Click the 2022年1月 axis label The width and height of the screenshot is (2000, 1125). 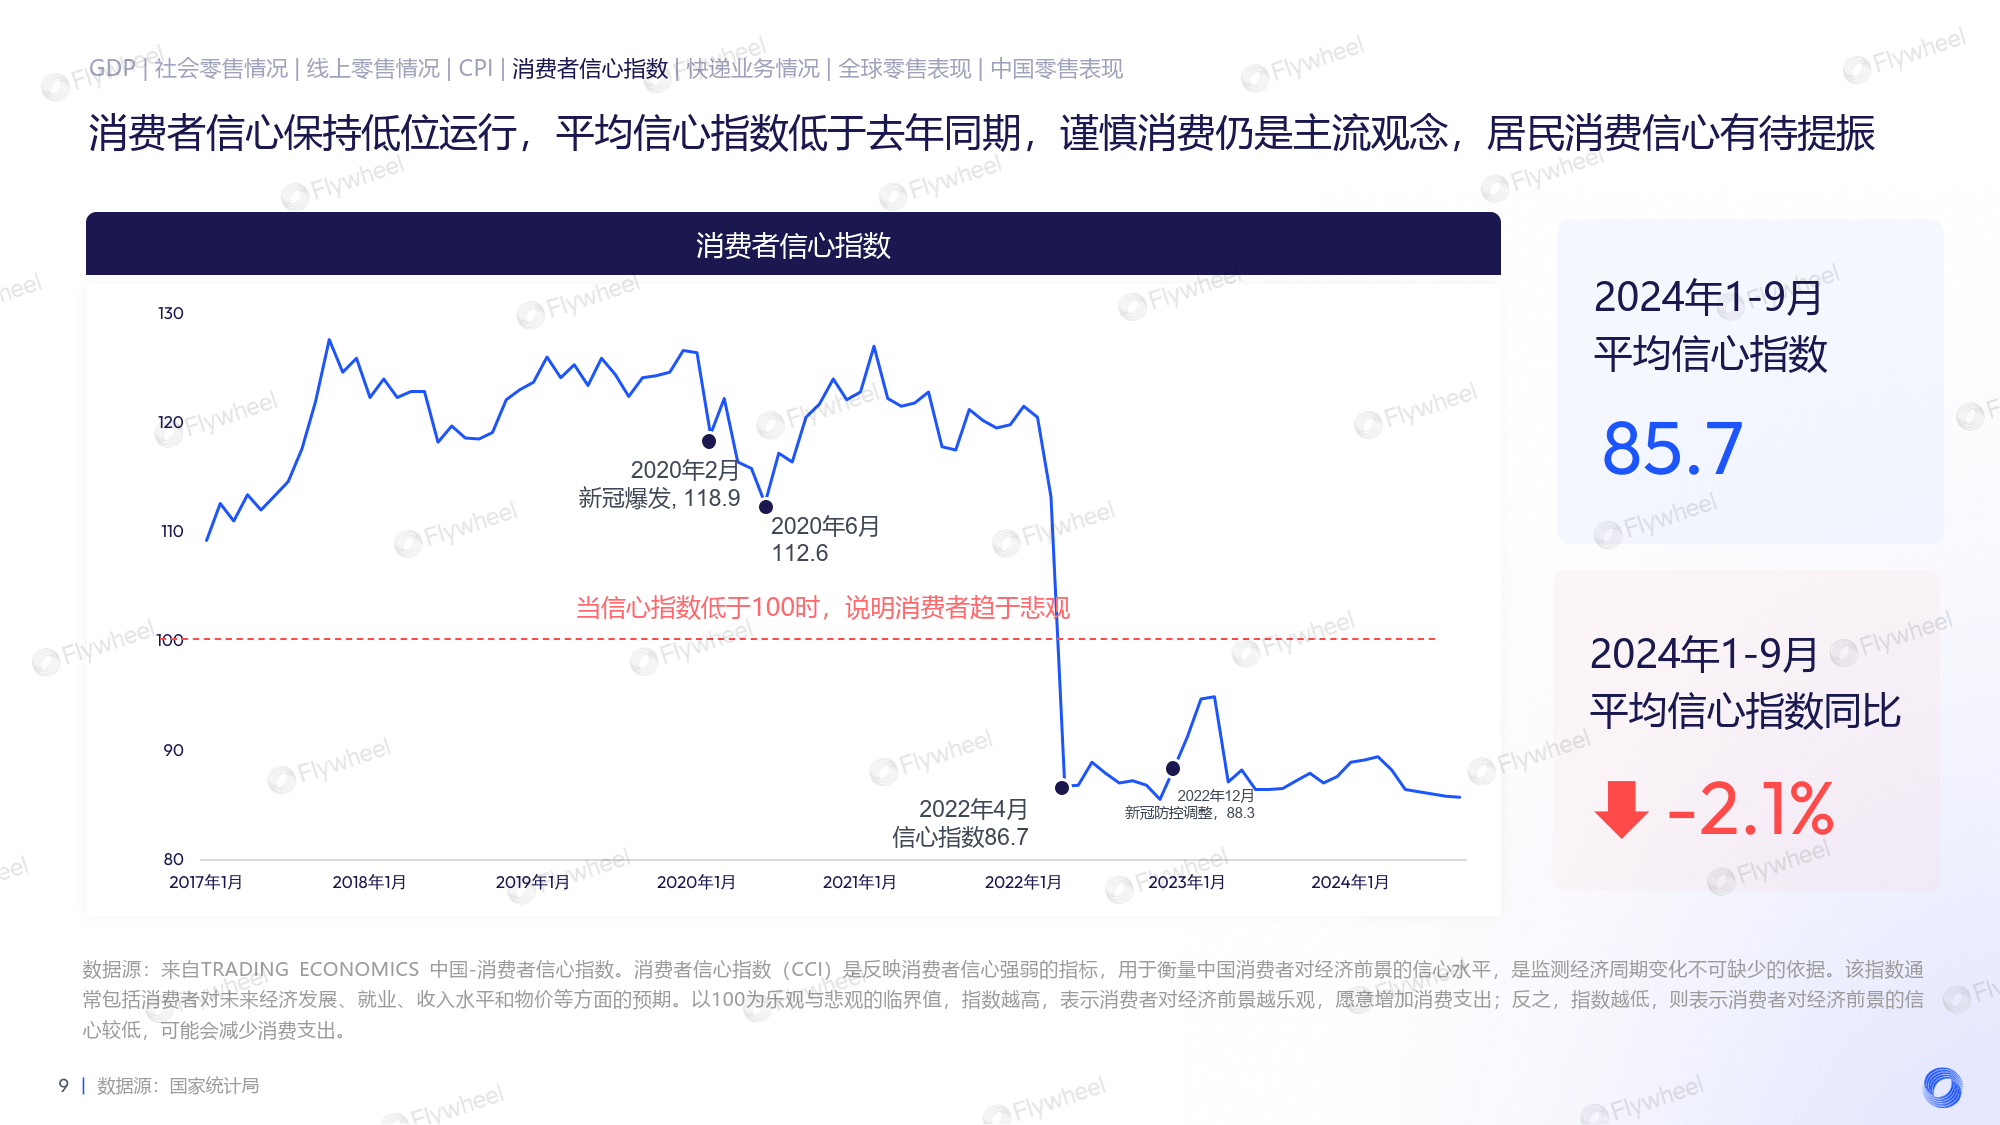1023,882
